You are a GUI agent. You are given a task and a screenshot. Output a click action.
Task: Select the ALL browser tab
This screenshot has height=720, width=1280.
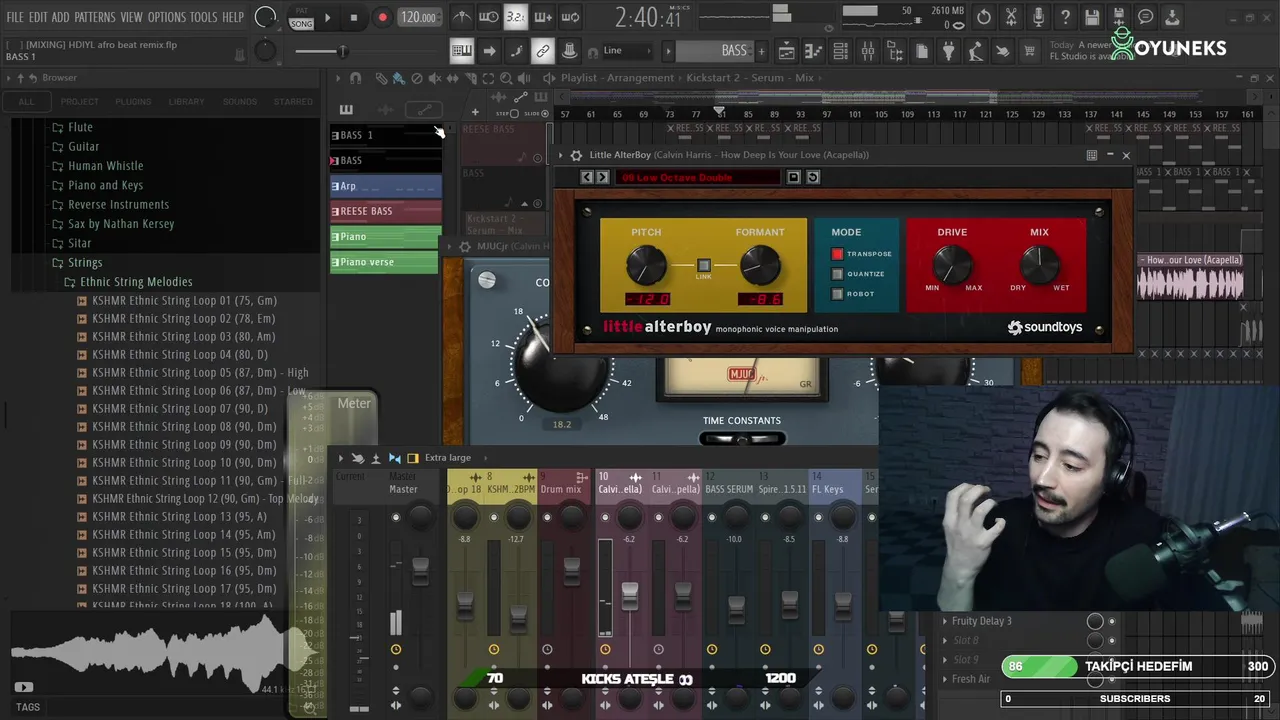coord(26,101)
